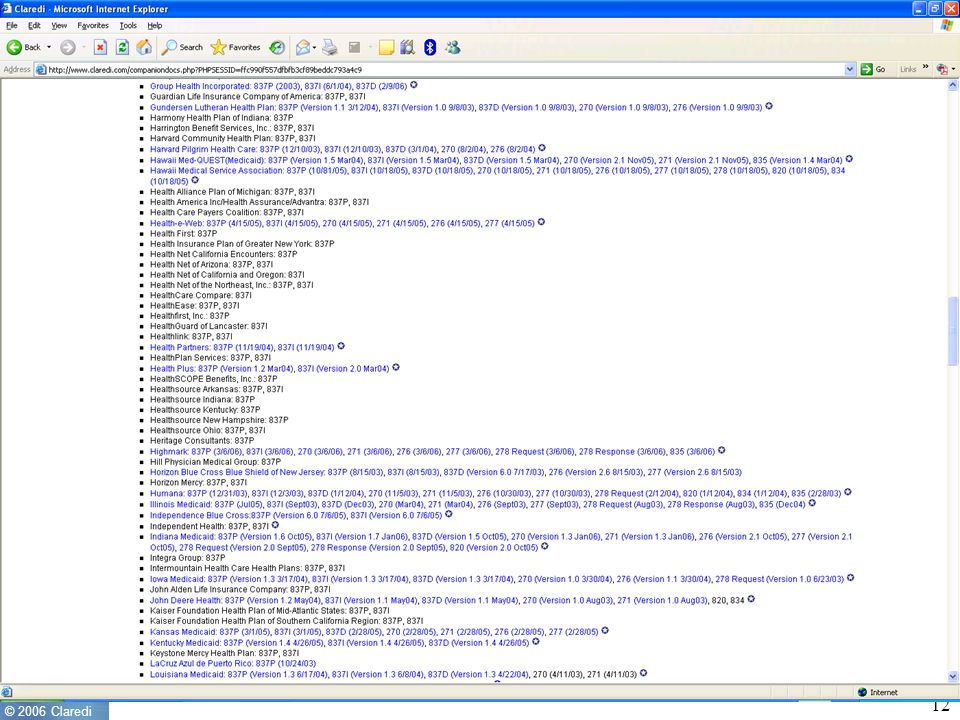Image resolution: width=960 pixels, height=720 pixels.
Task: Open the Favorites menu
Action: tap(93, 26)
